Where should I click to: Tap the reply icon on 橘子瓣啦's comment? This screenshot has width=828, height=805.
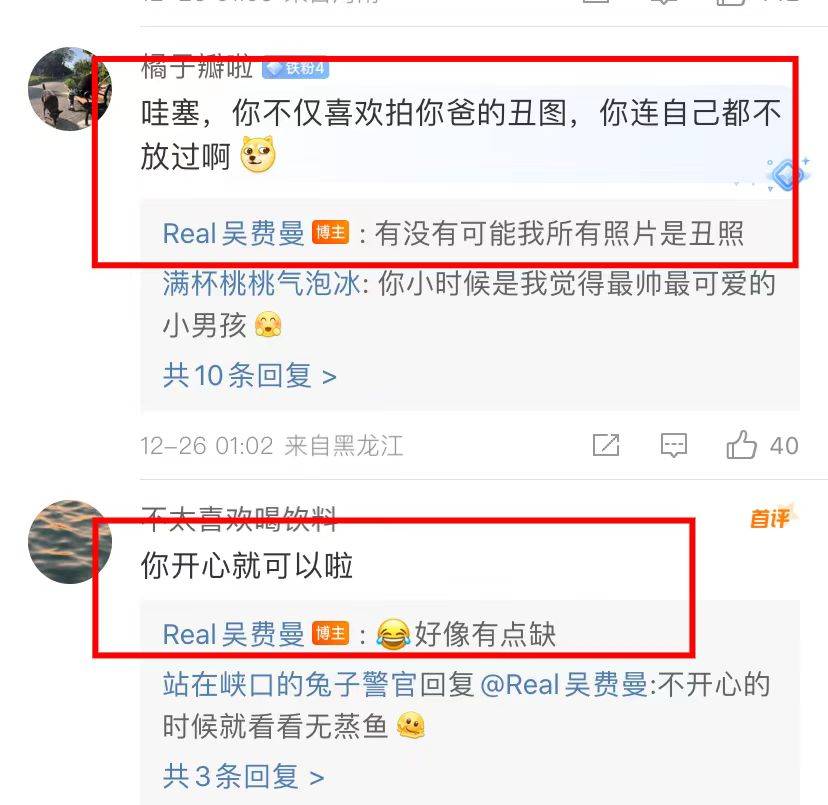674,445
